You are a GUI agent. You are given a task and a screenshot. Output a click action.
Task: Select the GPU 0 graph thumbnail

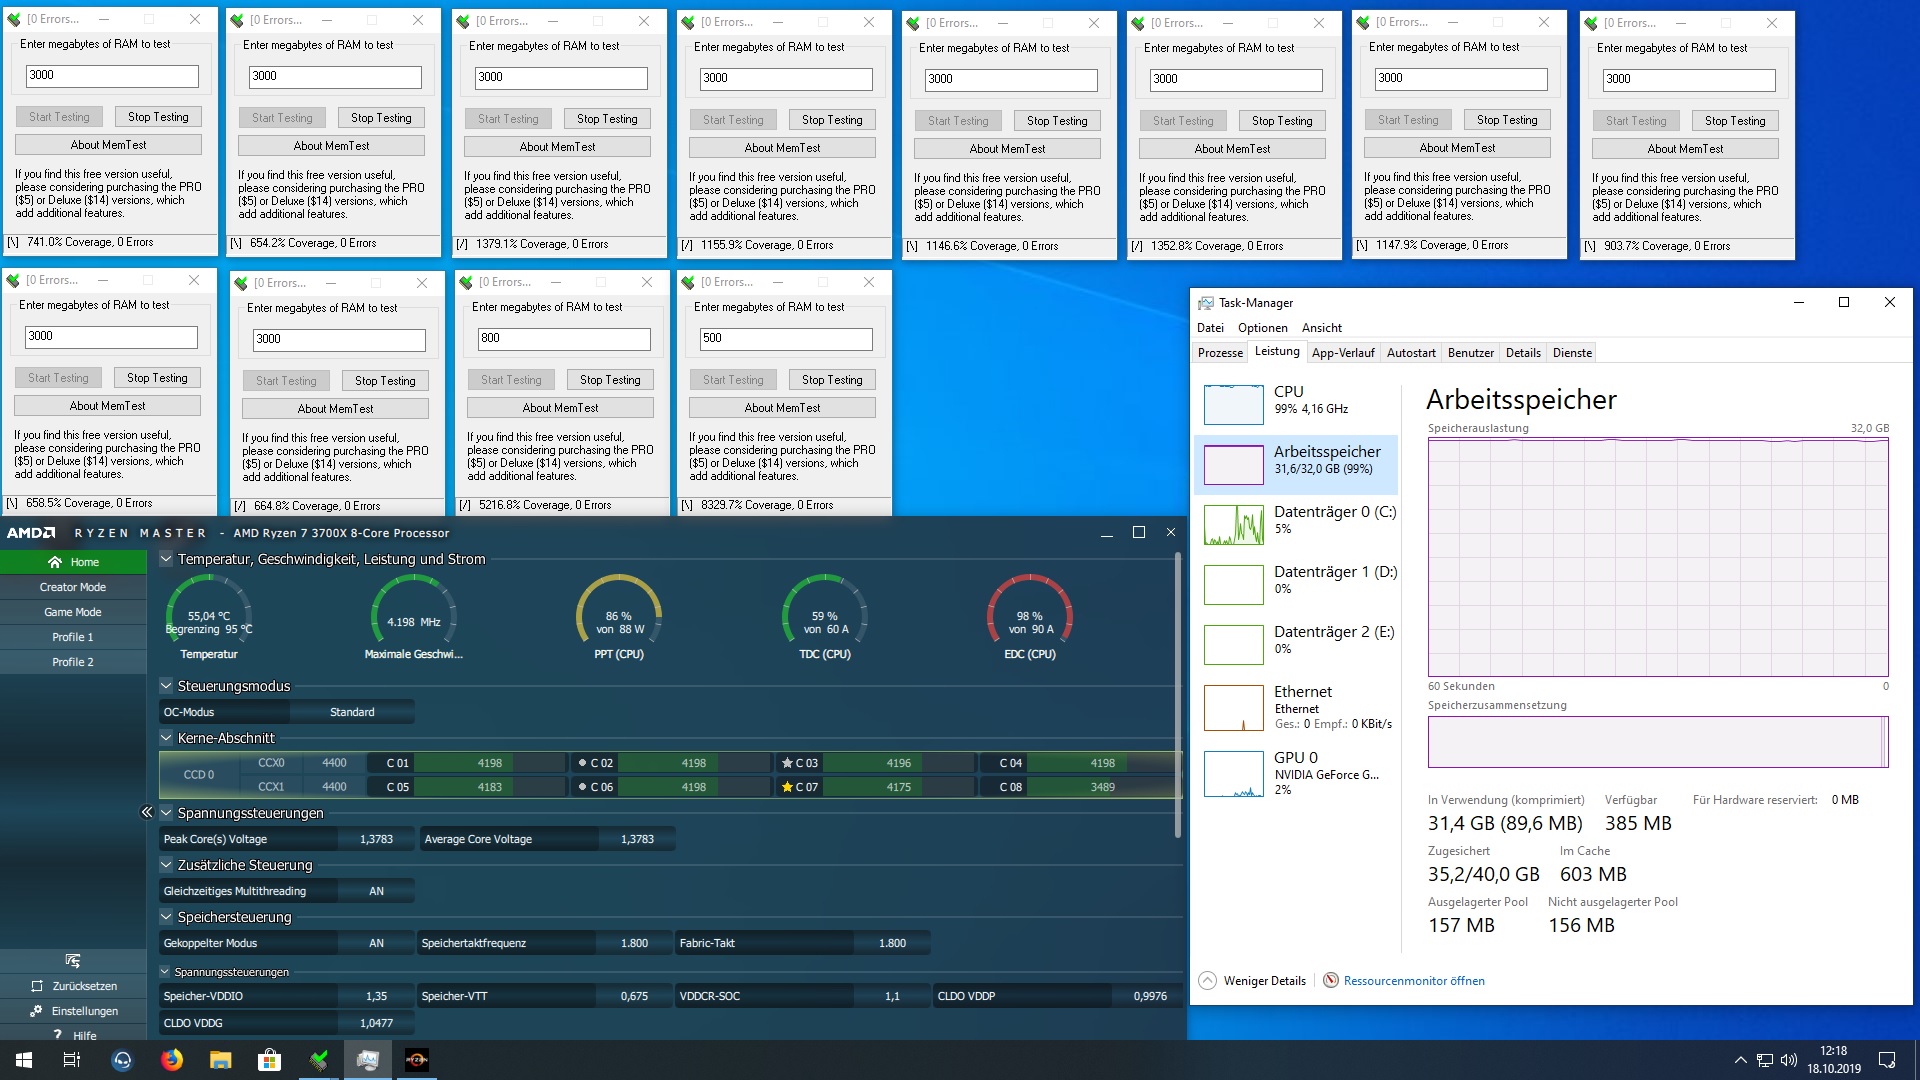coord(1233,774)
